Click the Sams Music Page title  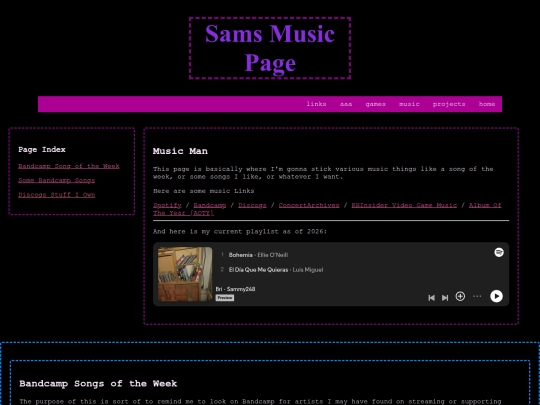pyautogui.click(x=270, y=48)
